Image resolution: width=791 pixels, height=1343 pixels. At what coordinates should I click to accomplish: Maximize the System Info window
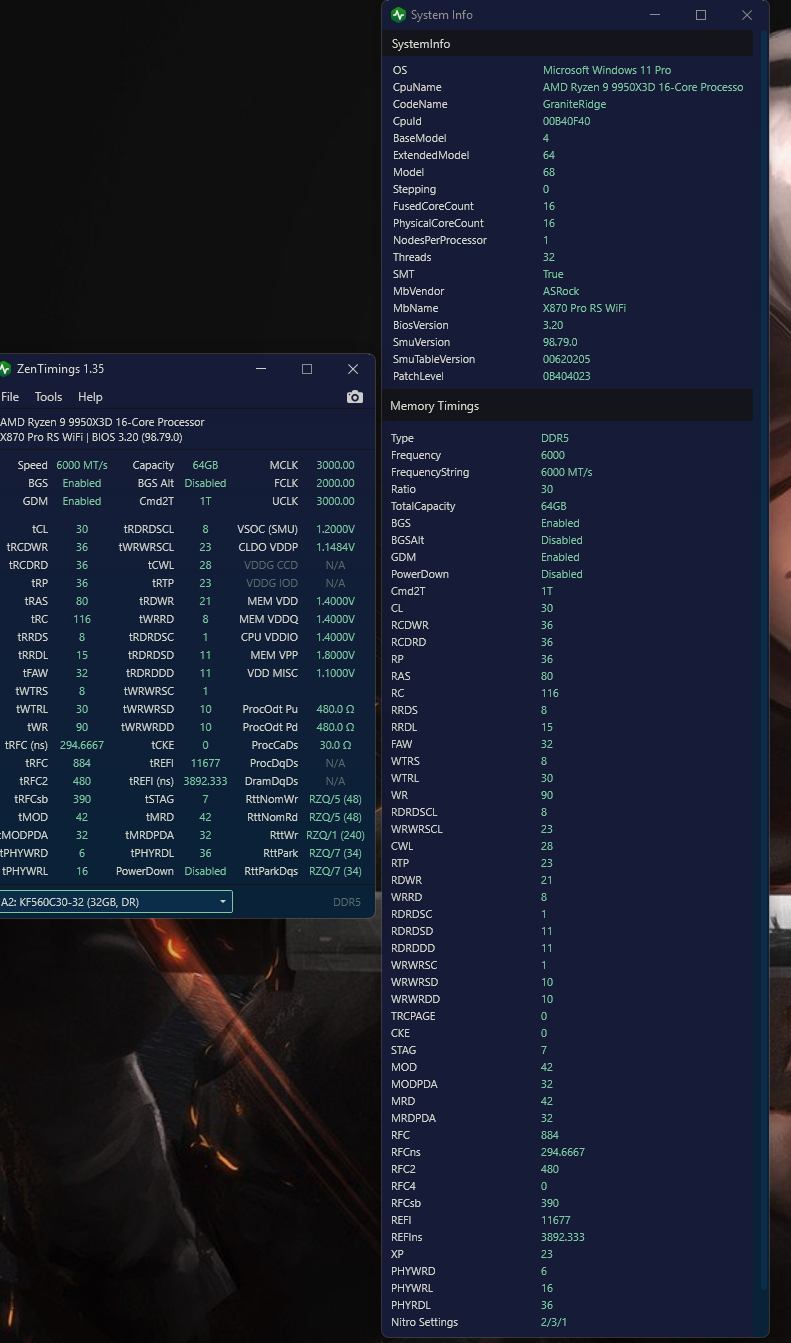click(701, 15)
